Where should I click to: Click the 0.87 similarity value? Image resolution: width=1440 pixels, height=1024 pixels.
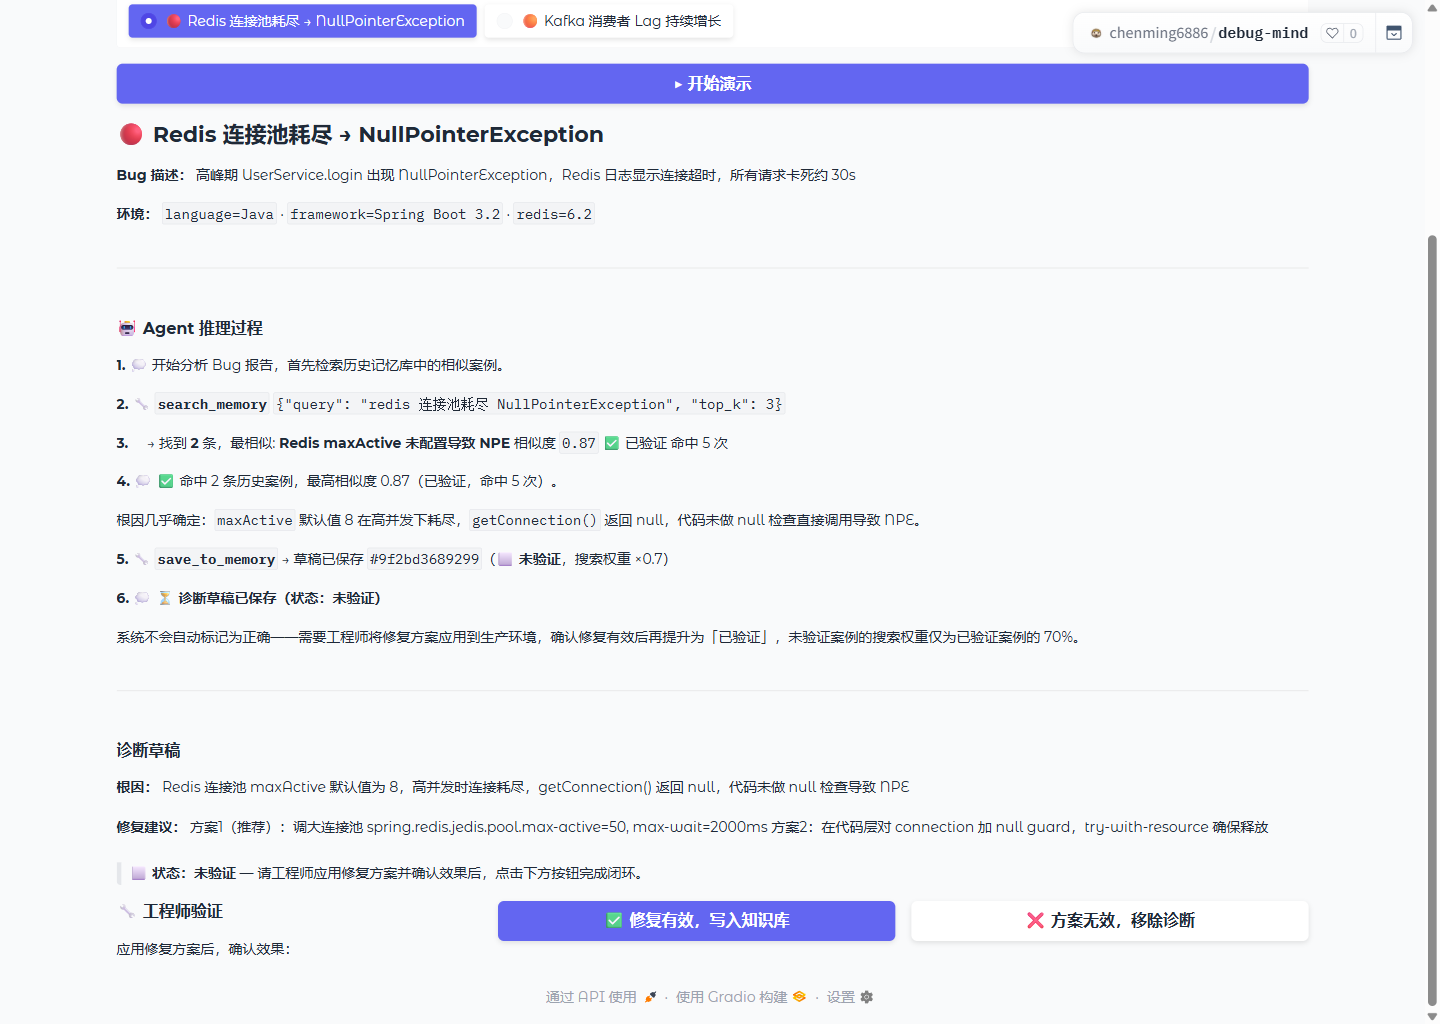(x=579, y=443)
